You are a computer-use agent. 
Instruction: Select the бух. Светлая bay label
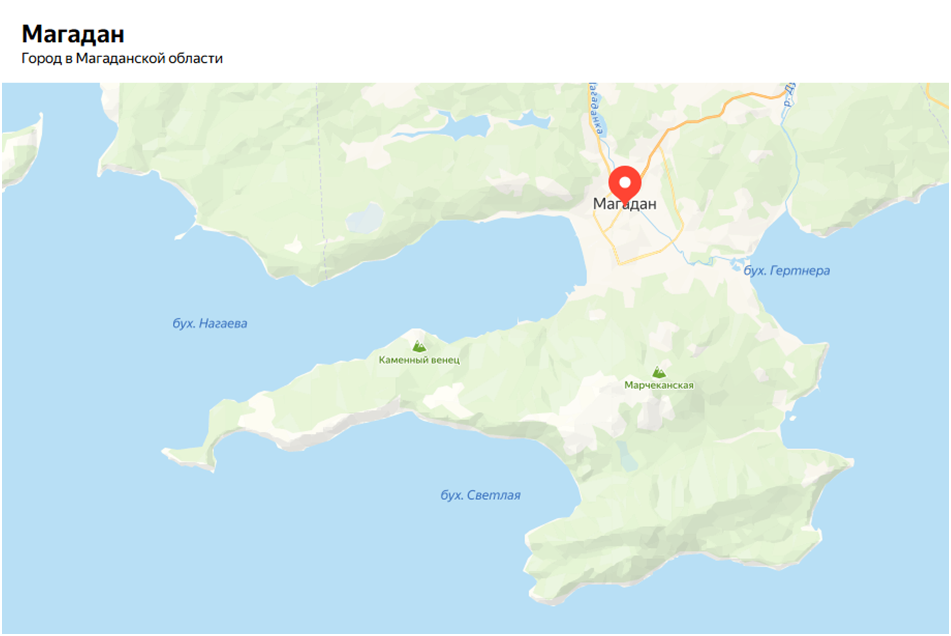tap(480, 495)
